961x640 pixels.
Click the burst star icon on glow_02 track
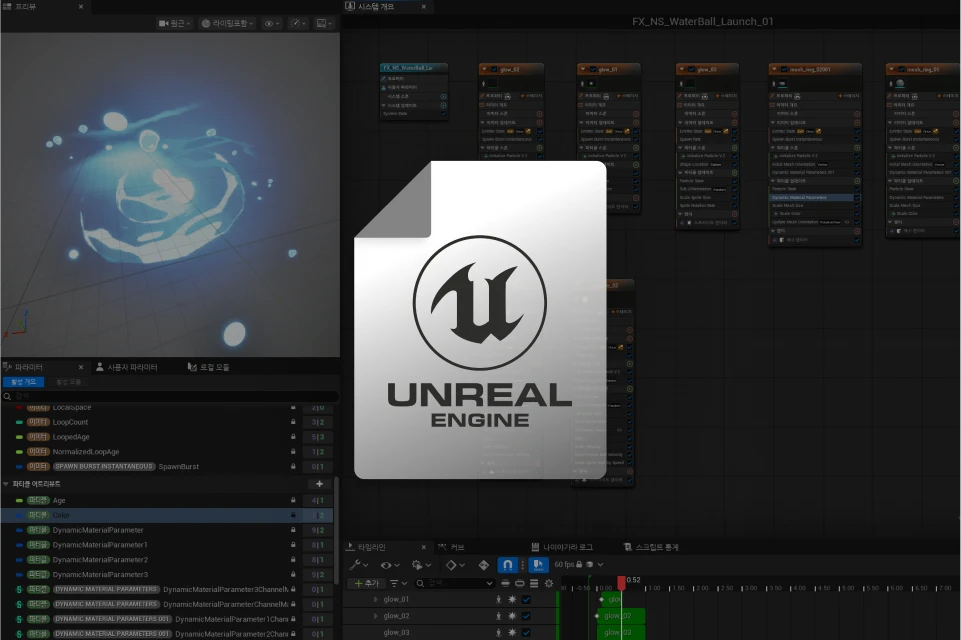point(512,616)
